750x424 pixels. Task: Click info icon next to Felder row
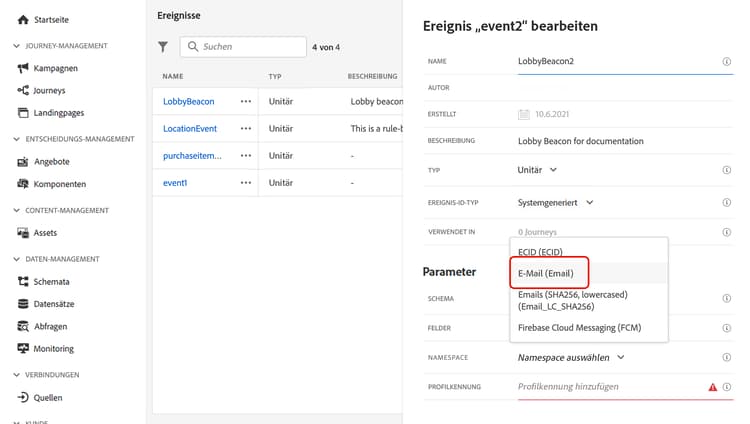[727, 328]
